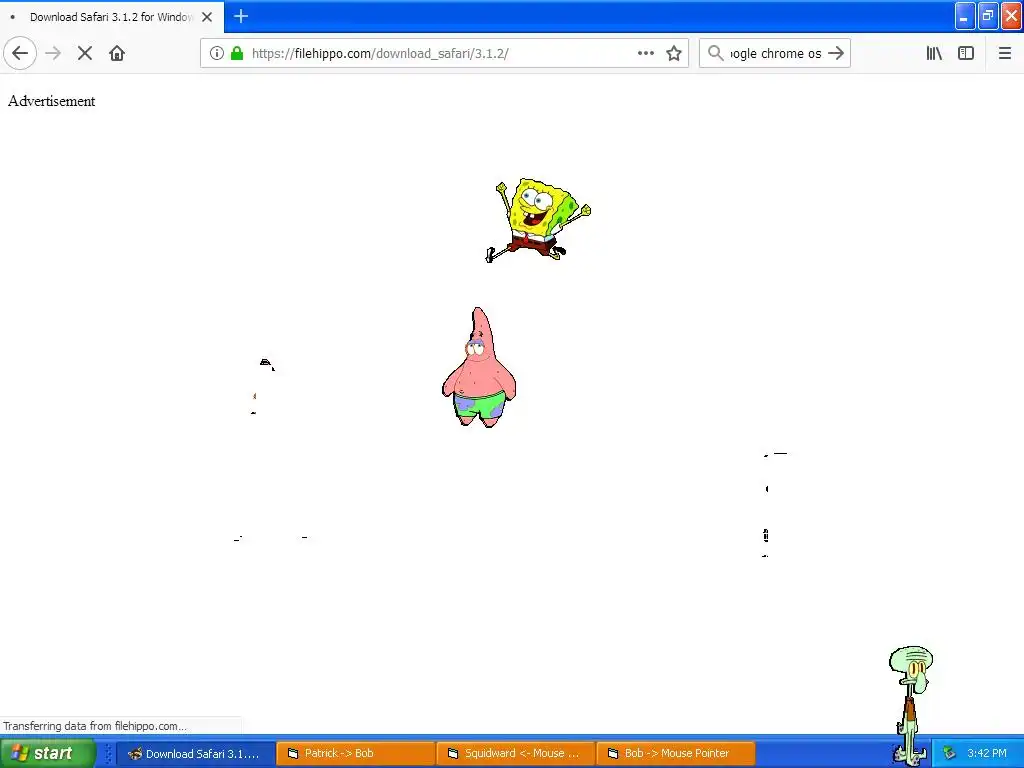
Task: Click 'Transferring data from filehippo.com' status text
Action: [95, 726]
